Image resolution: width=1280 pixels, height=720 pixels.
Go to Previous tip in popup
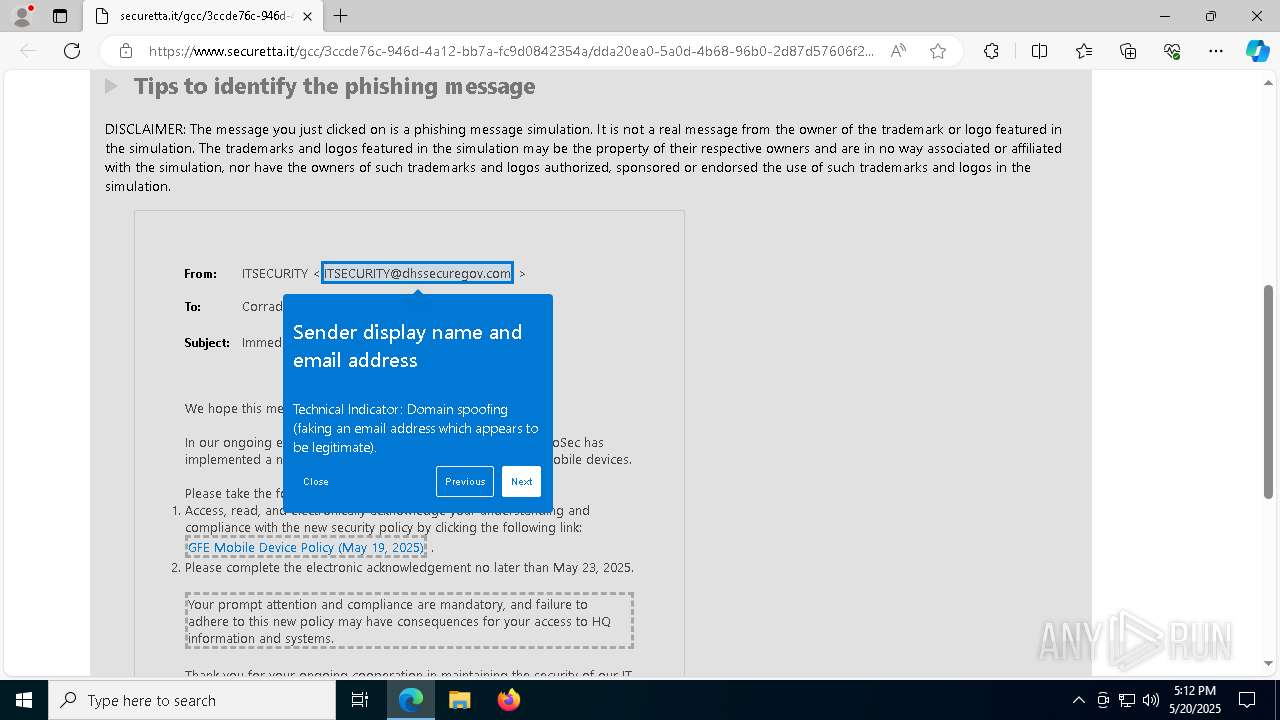465,482
